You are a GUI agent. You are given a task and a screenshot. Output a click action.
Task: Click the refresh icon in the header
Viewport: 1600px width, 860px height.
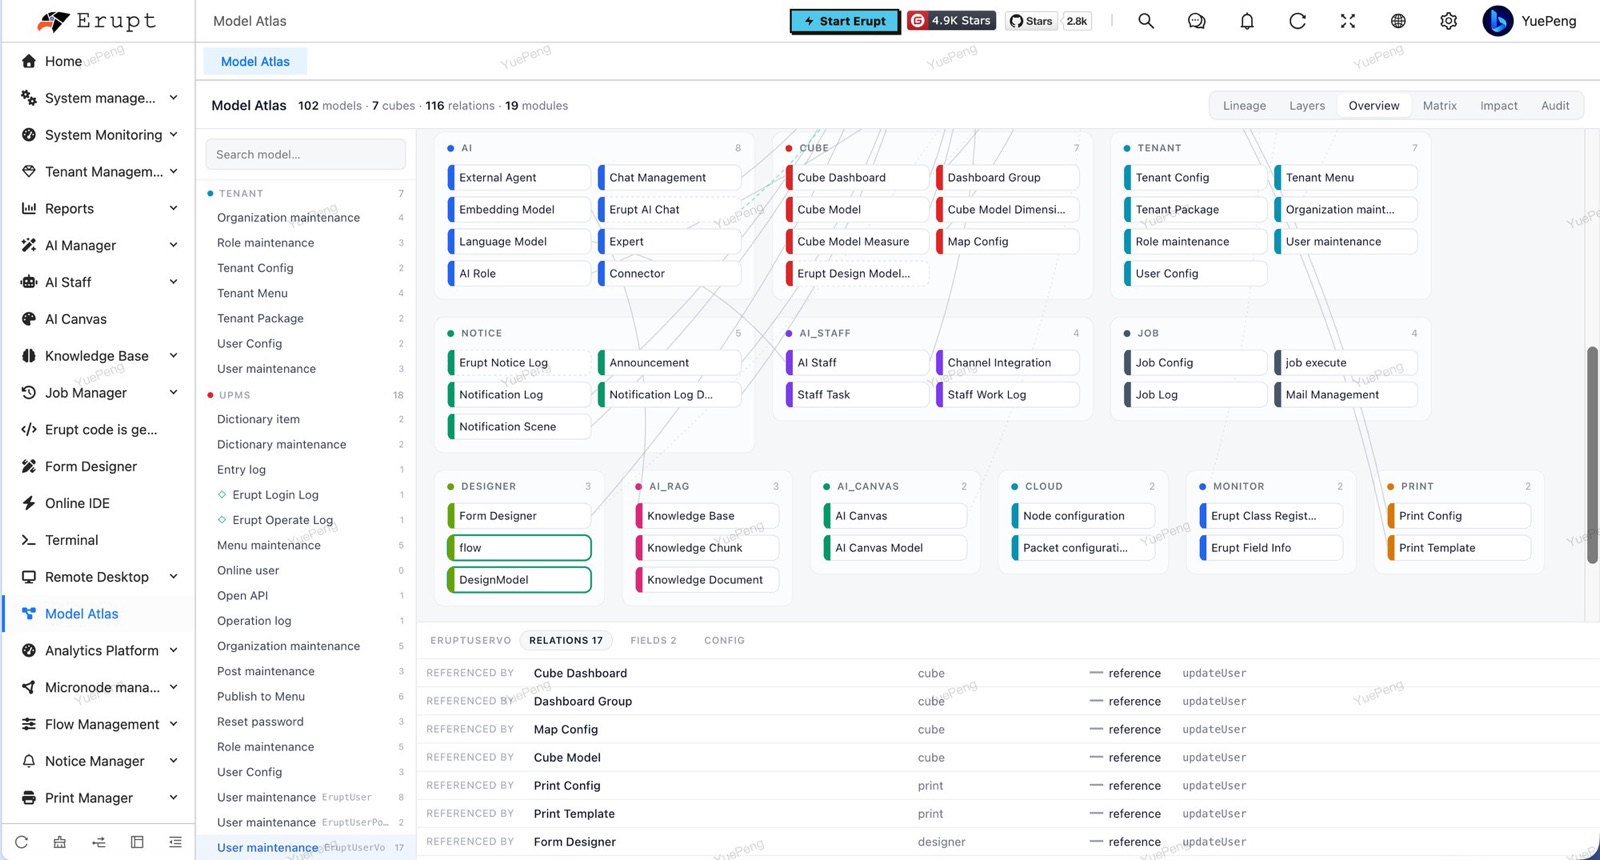[1297, 21]
